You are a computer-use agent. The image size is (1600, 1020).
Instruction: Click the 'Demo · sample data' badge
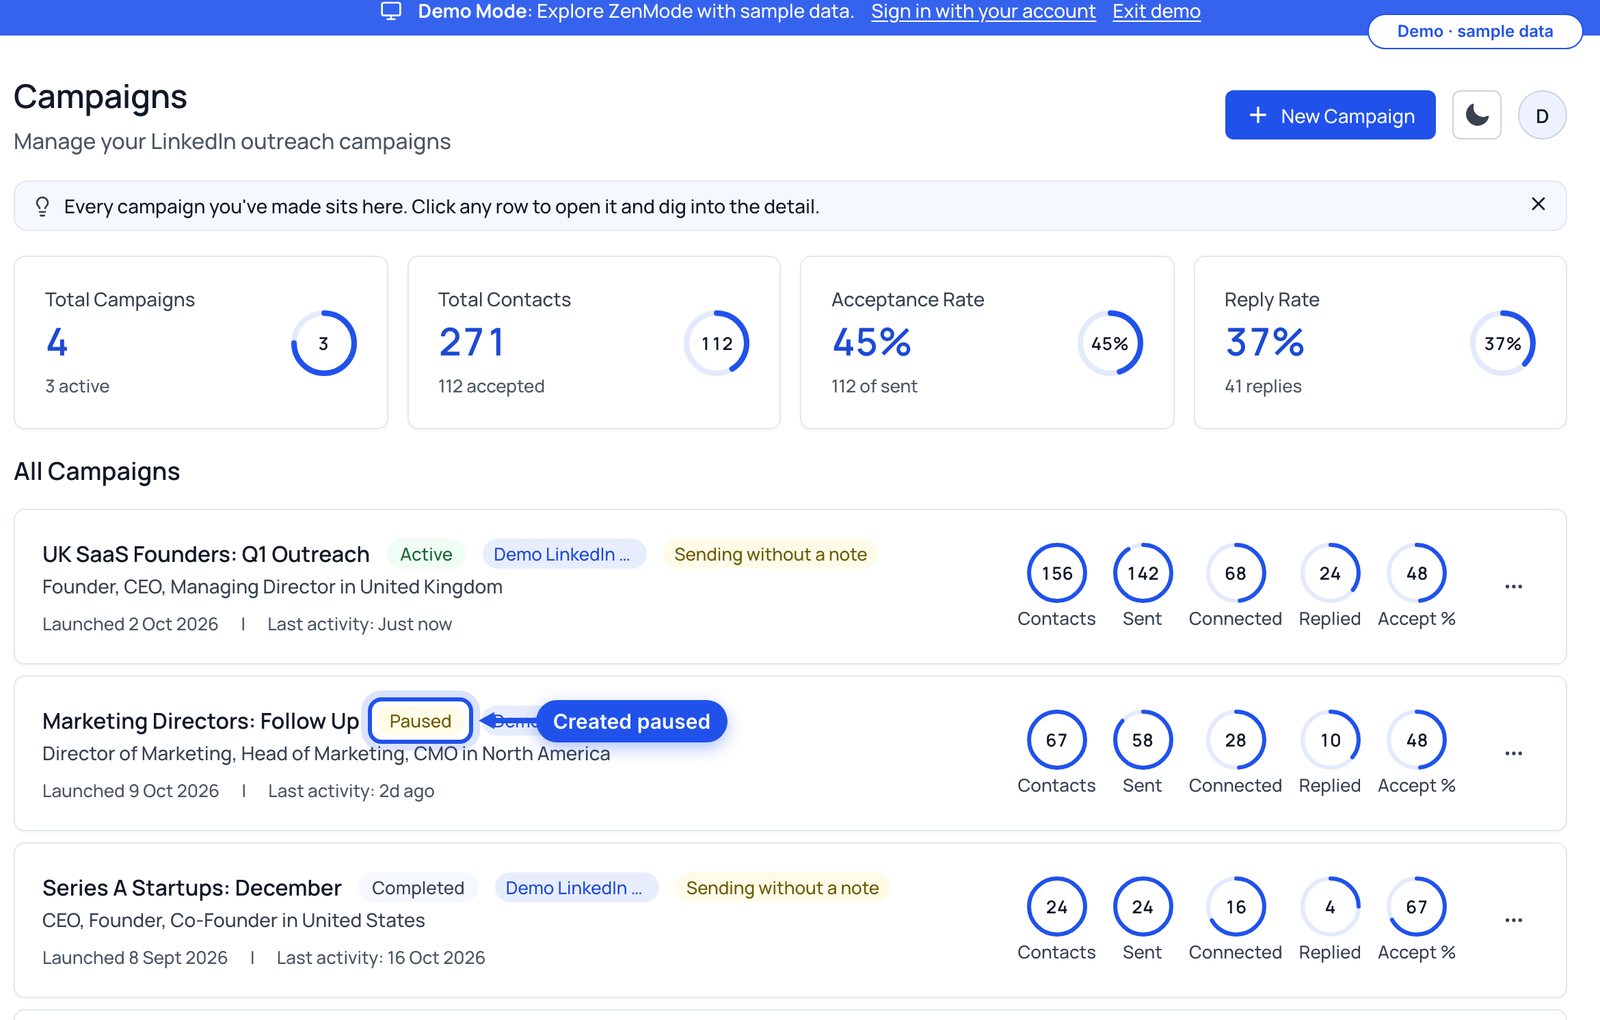coord(1475,31)
